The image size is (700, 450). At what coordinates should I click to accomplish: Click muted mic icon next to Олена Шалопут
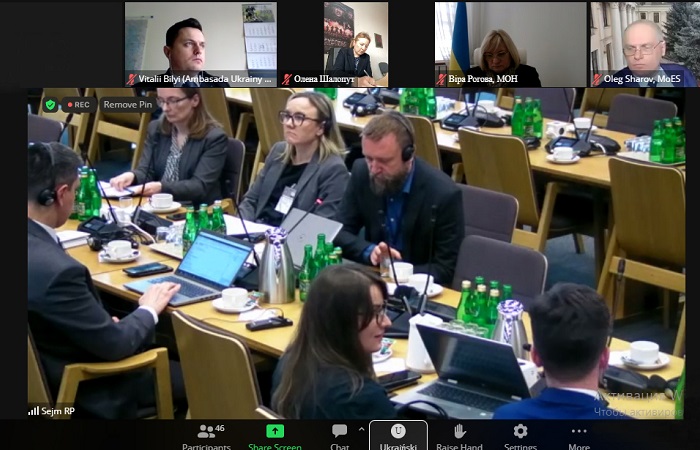point(287,79)
